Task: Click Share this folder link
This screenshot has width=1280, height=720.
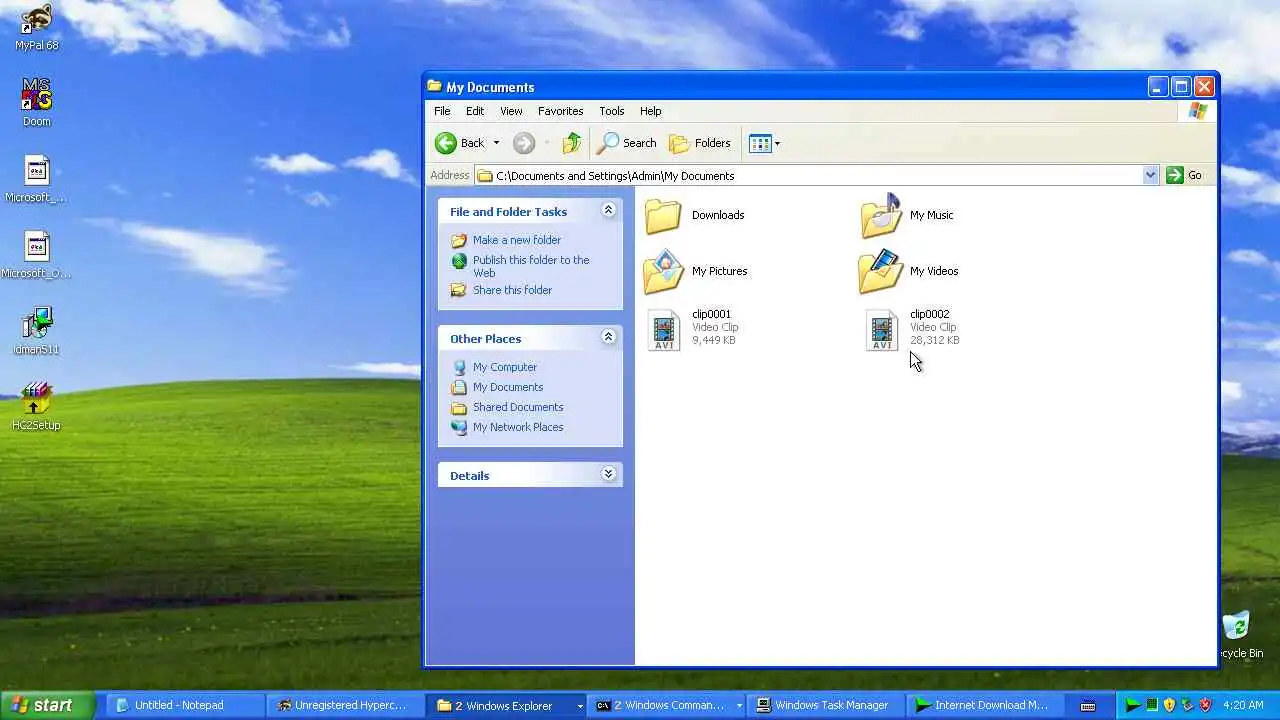Action: [512, 290]
